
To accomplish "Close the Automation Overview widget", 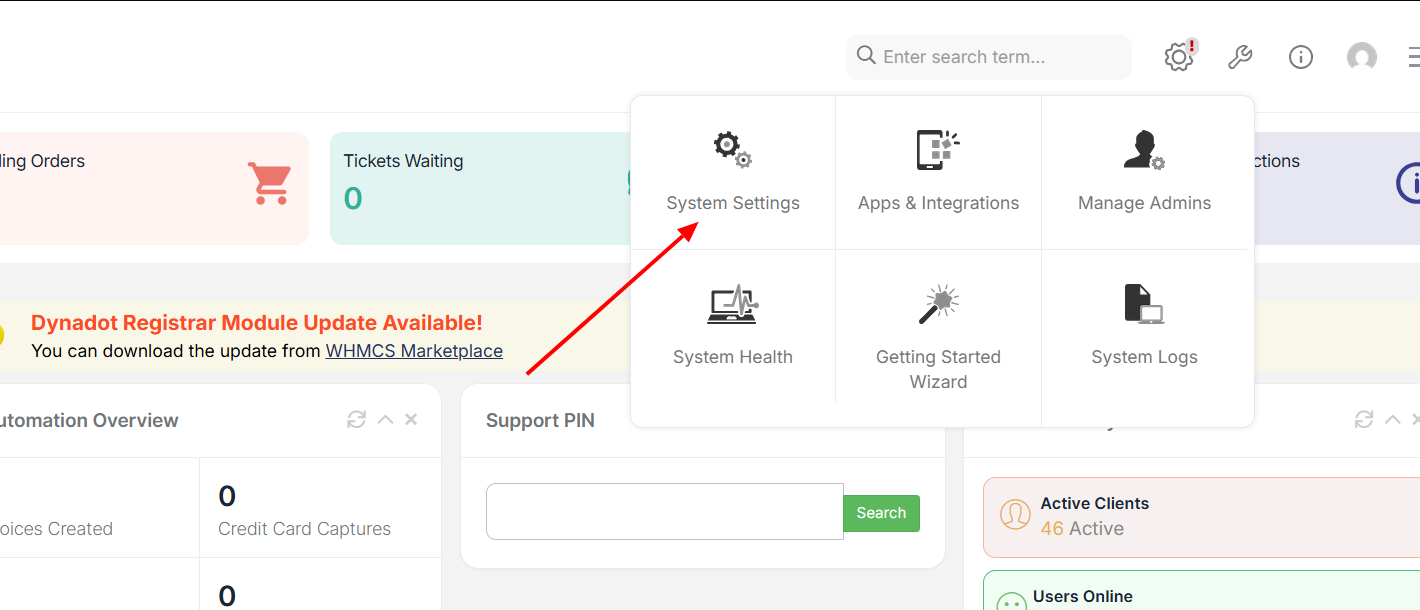I will [411, 420].
